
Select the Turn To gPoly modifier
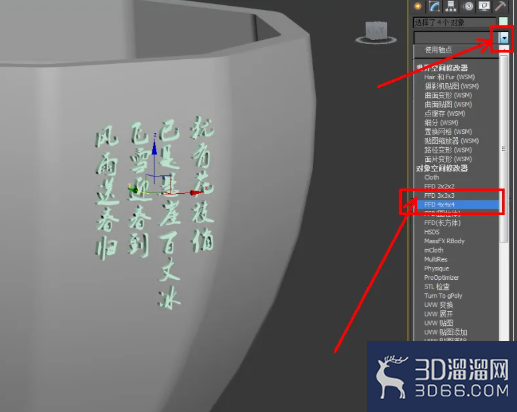(443, 296)
